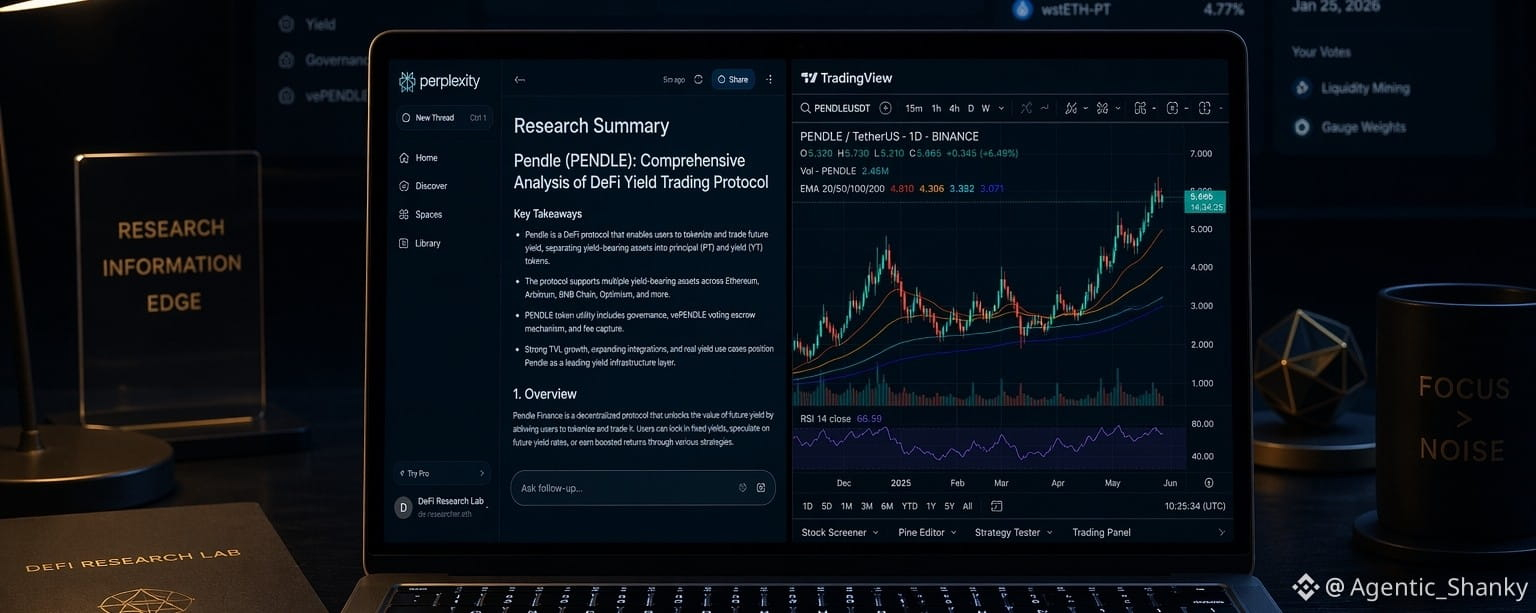Screen dimensions: 1536x613
Task: Click the DeFi Research Lab avatar
Action: tap(404, 507)
